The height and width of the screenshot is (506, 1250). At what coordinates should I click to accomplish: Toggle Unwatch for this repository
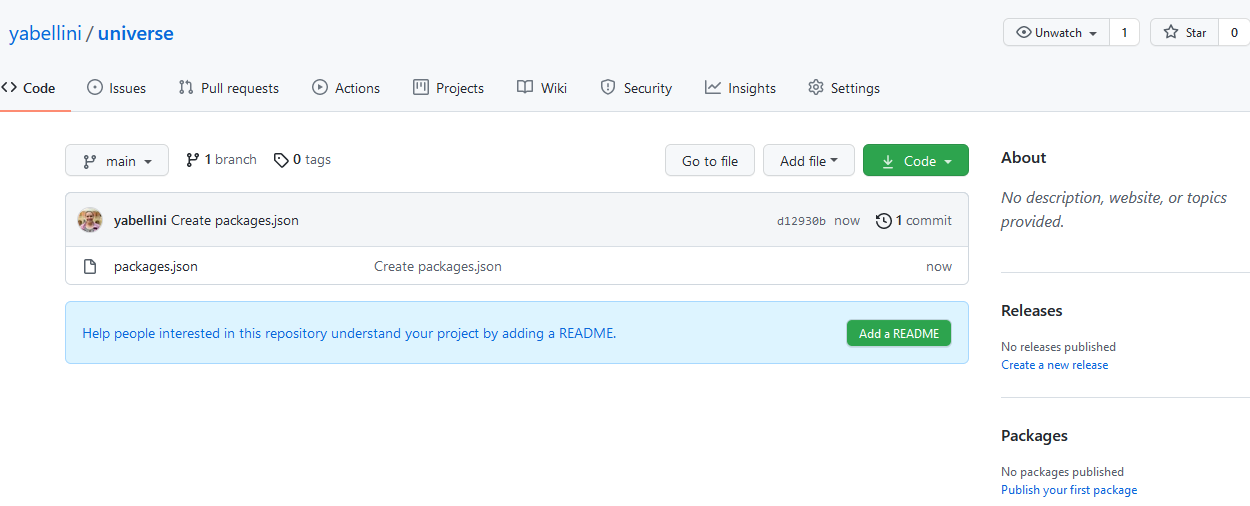pos(1056,32)
